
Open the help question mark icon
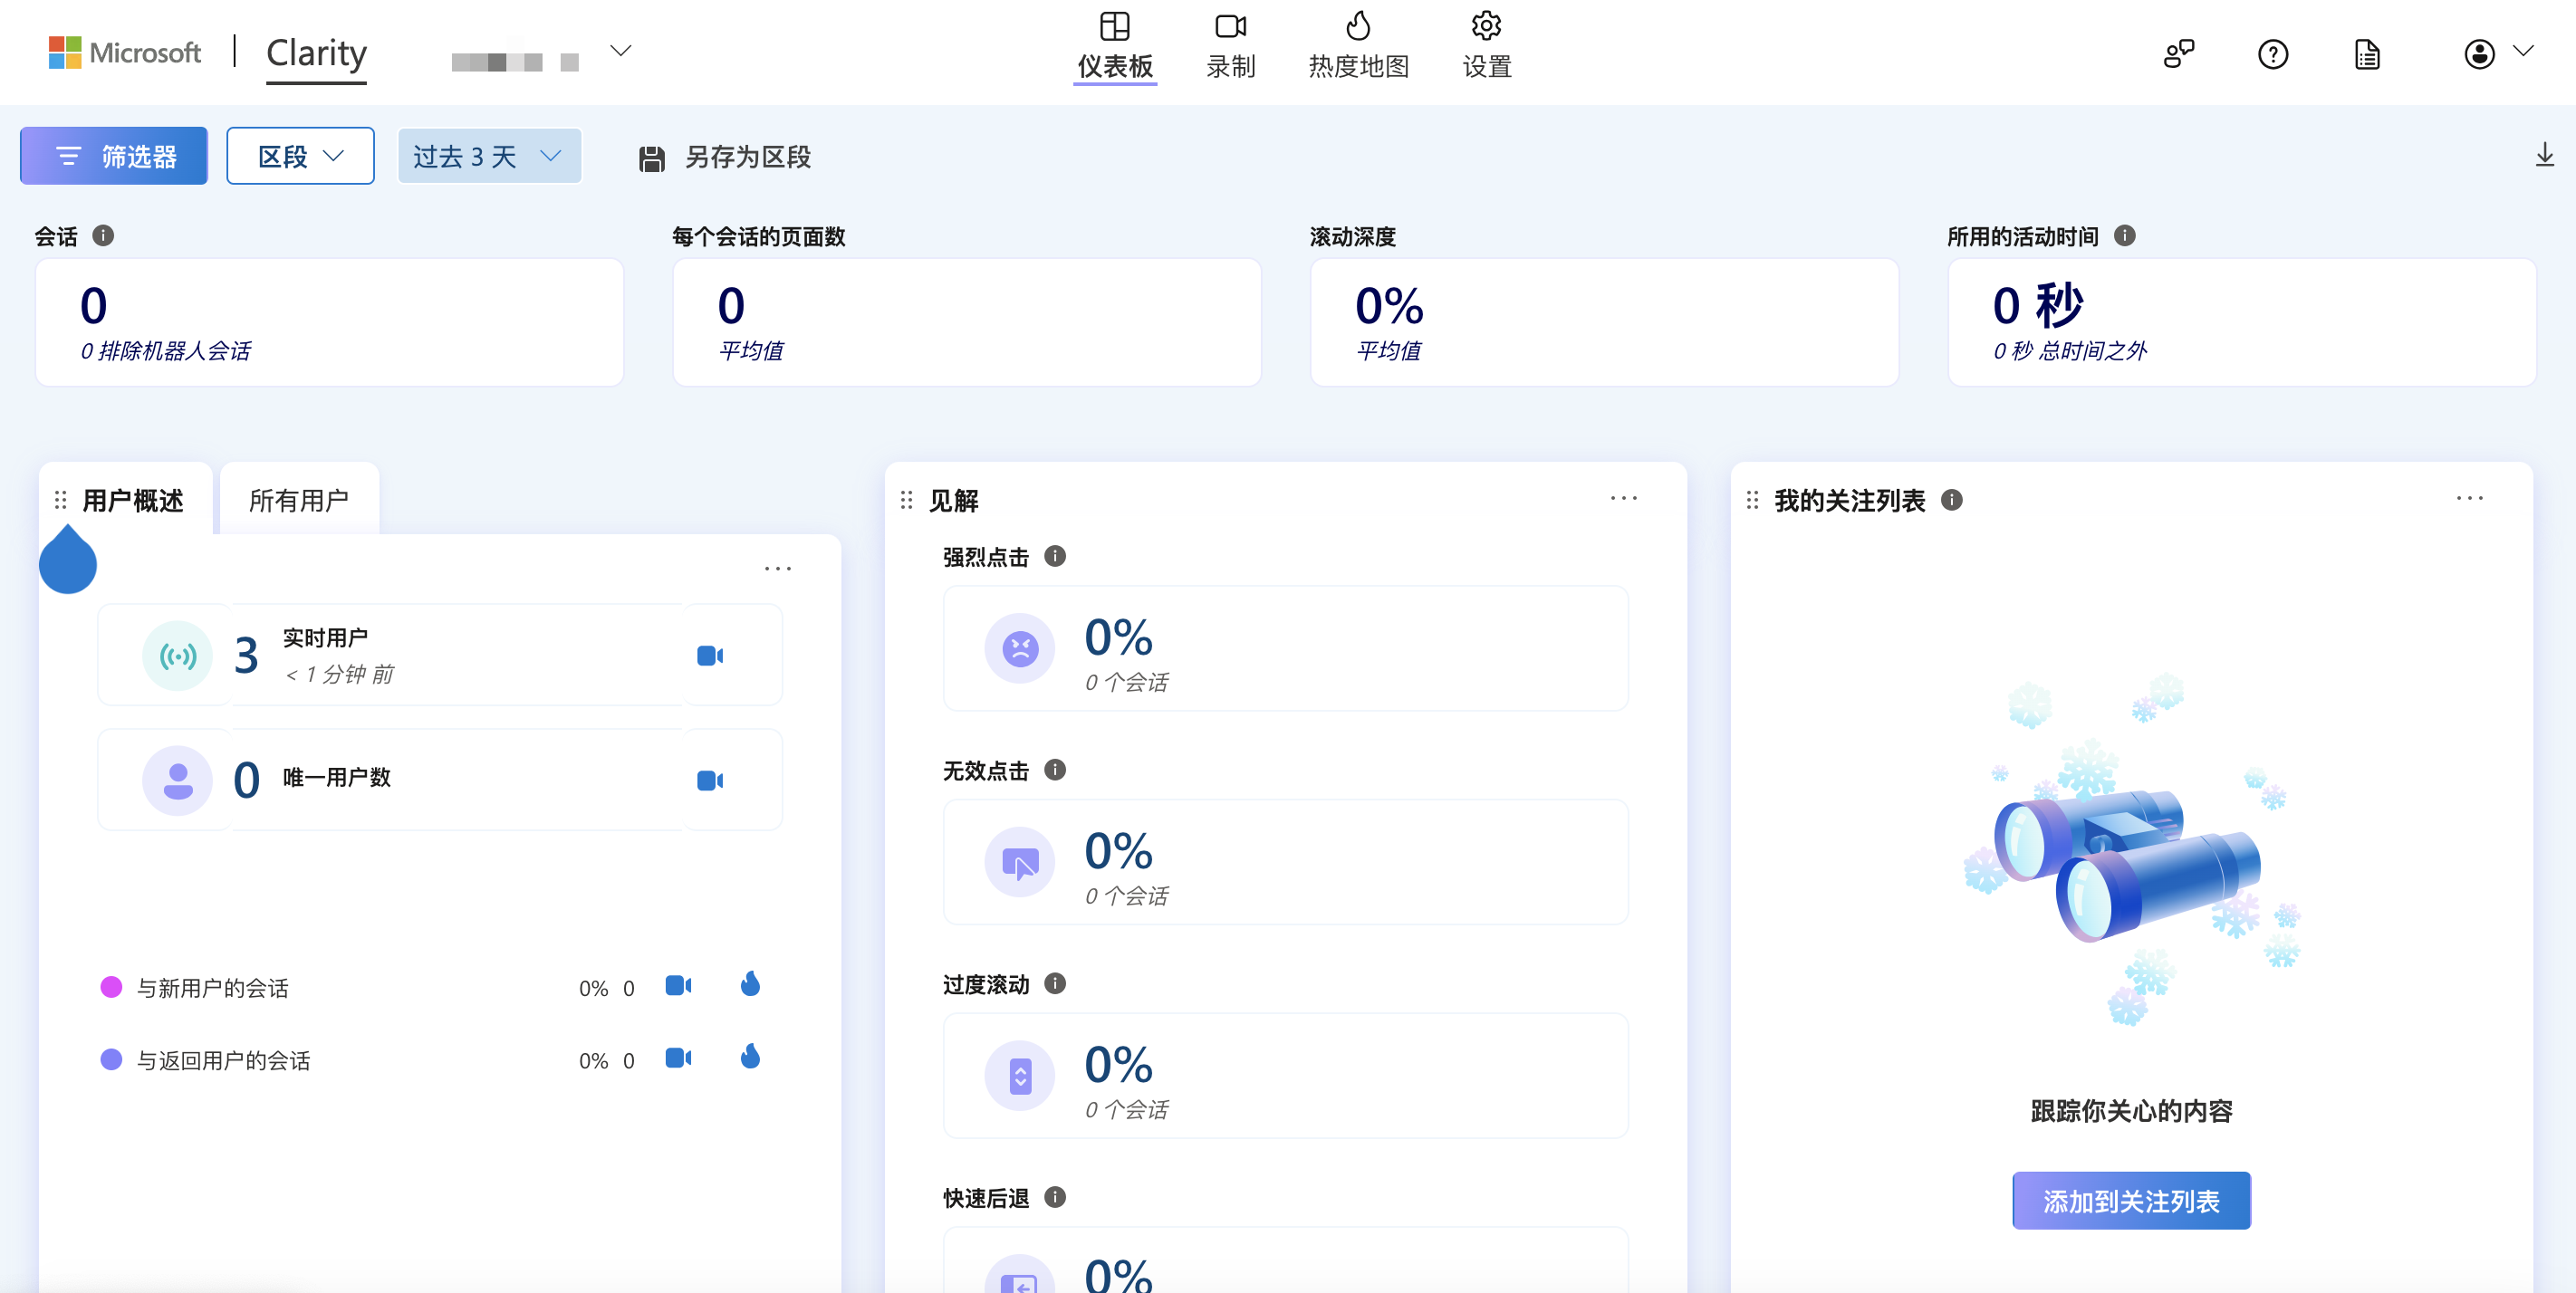2273,54
